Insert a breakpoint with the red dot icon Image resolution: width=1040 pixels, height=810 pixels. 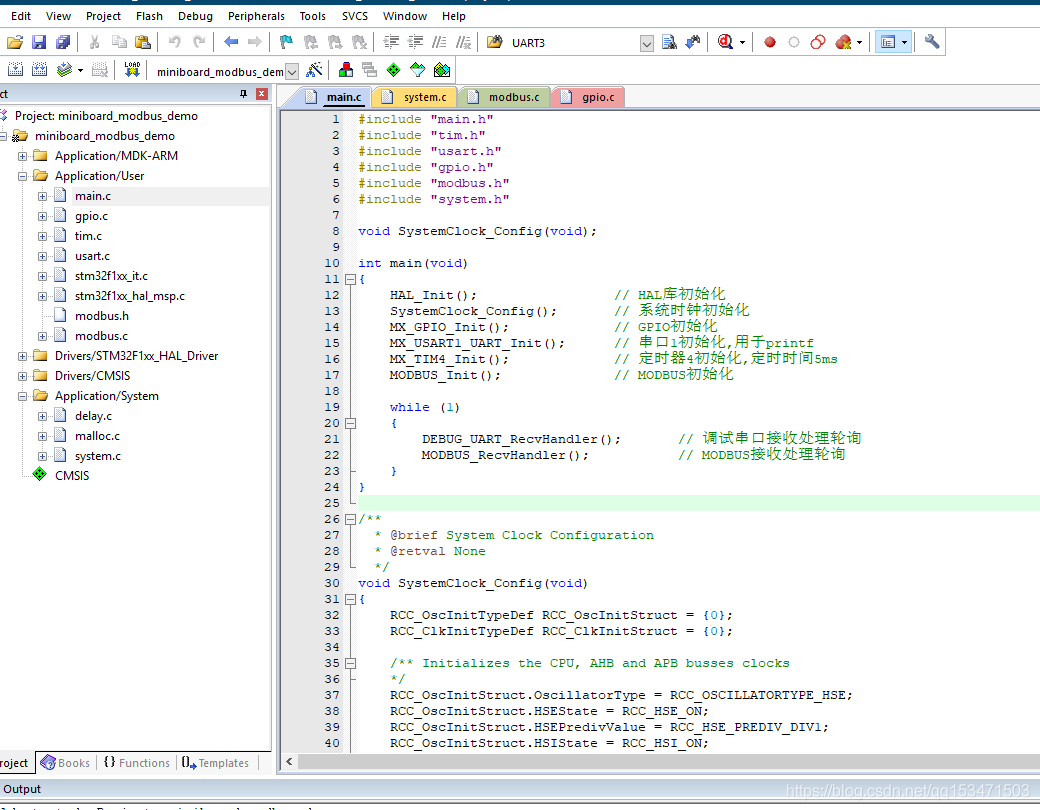tap(769, 42)
